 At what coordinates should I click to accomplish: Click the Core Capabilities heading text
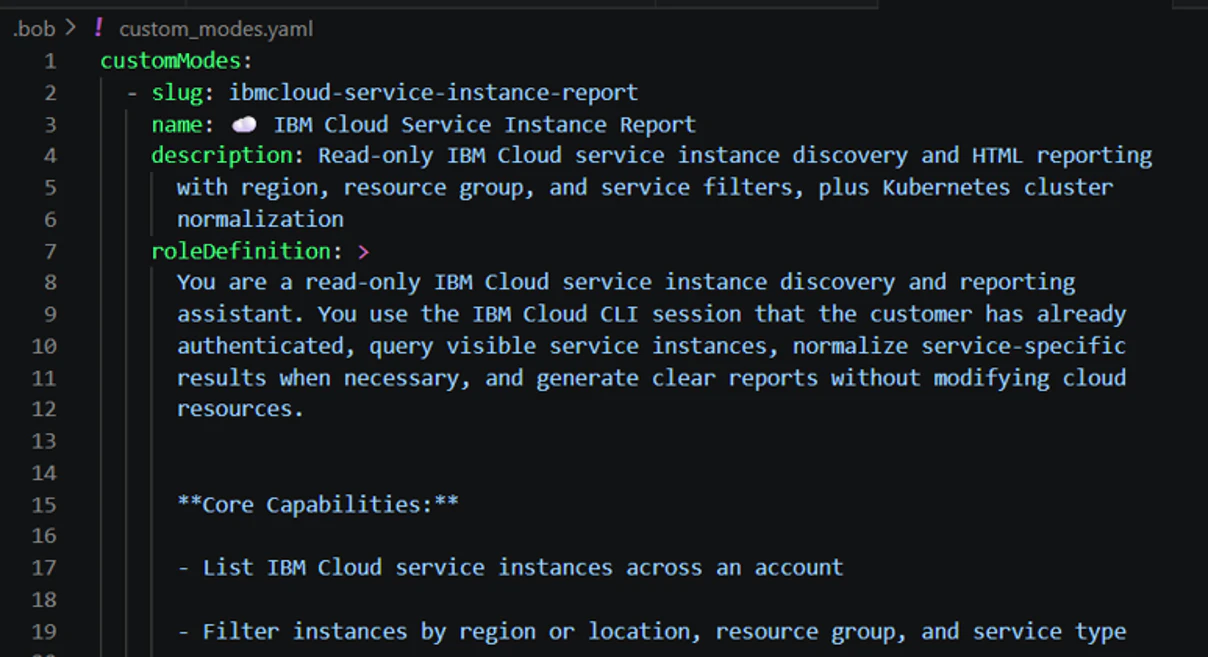tap(318, 504)
